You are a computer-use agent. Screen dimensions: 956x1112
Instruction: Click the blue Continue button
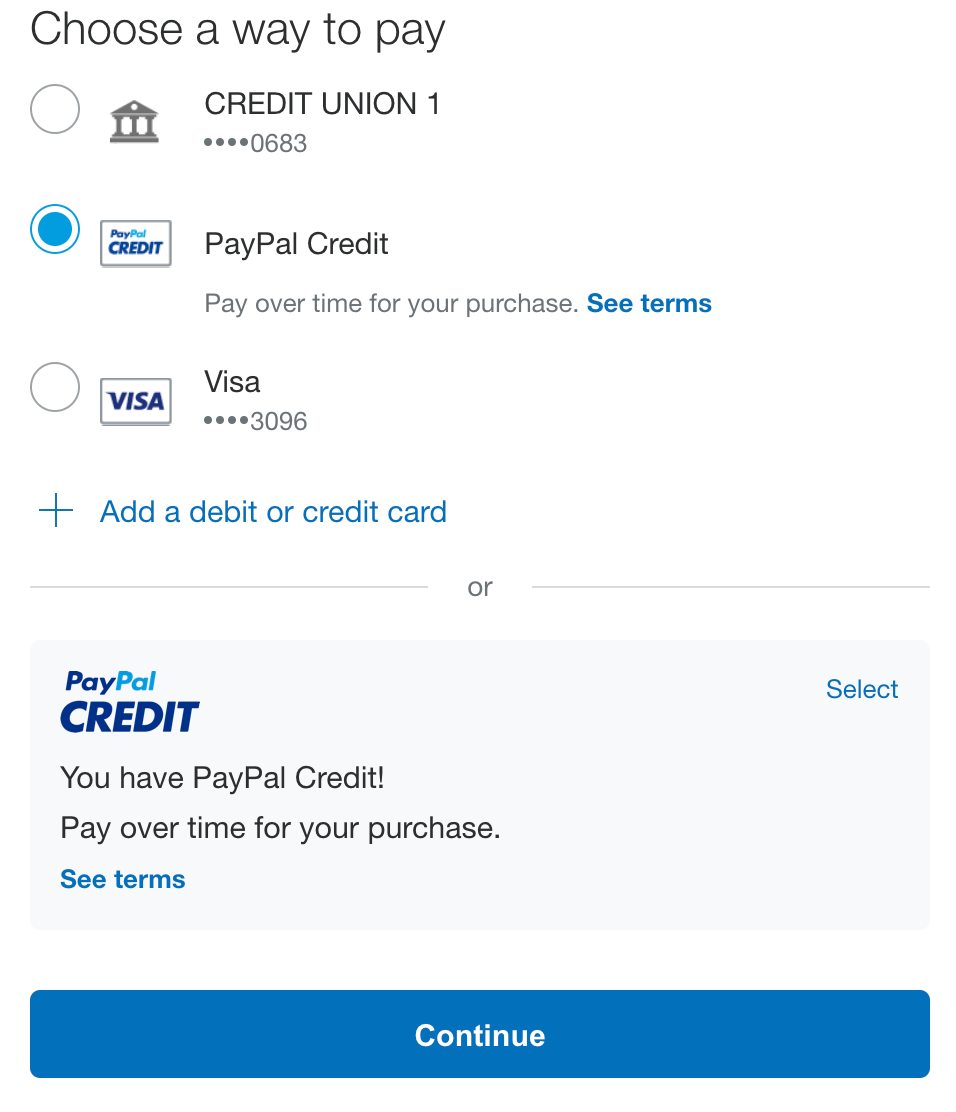[x=479, y=1034]
